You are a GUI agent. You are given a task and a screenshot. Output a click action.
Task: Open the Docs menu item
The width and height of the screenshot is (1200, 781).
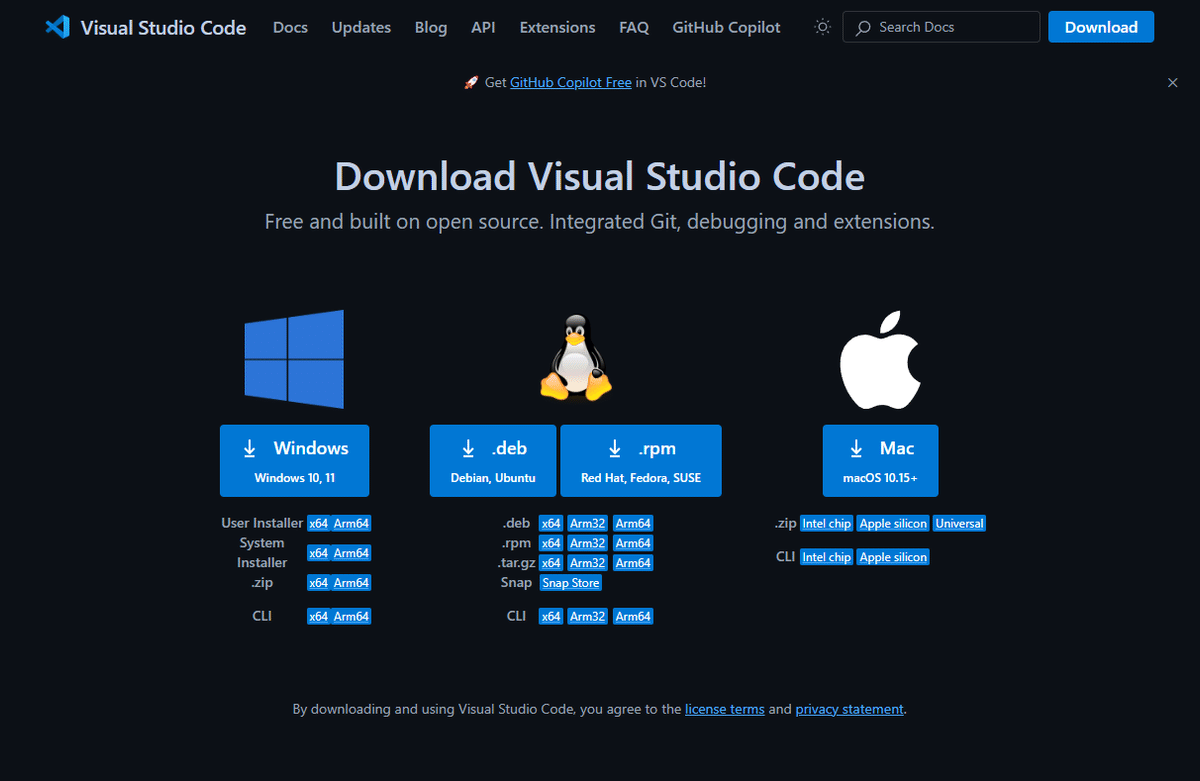click(290, 28)
